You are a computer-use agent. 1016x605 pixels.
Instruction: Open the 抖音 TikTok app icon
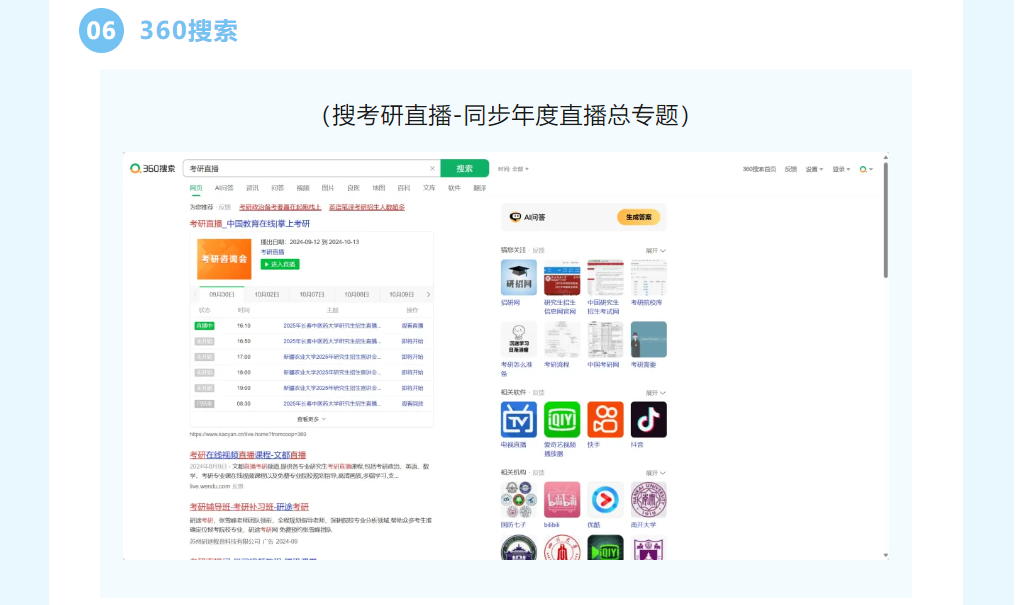[x=649, y=420]
